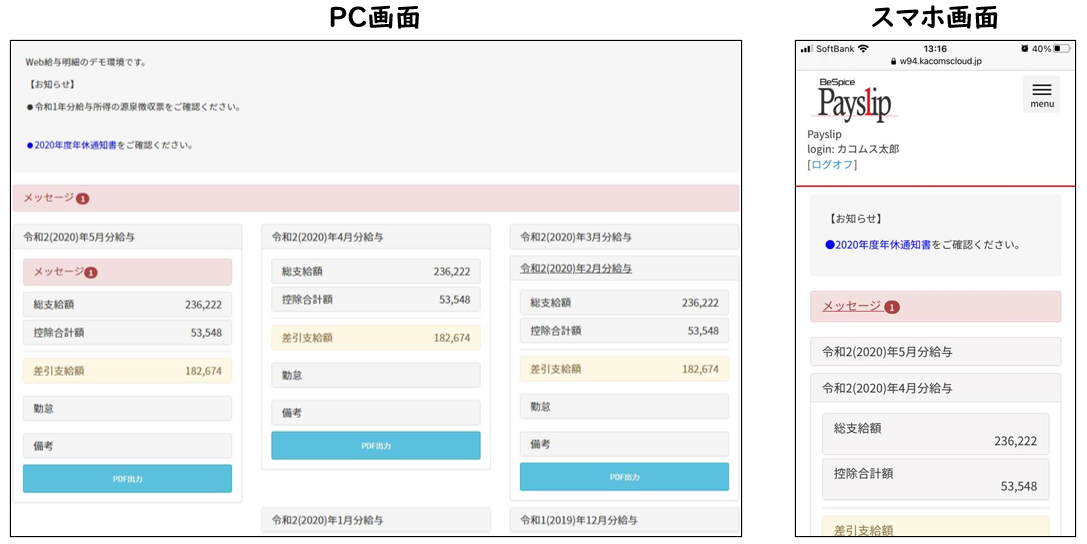Click PDF出力 button under May 2020 payslip
The height and width of the screenshot is (544, 1087).
pyautogui.click(x=127, y=479)
